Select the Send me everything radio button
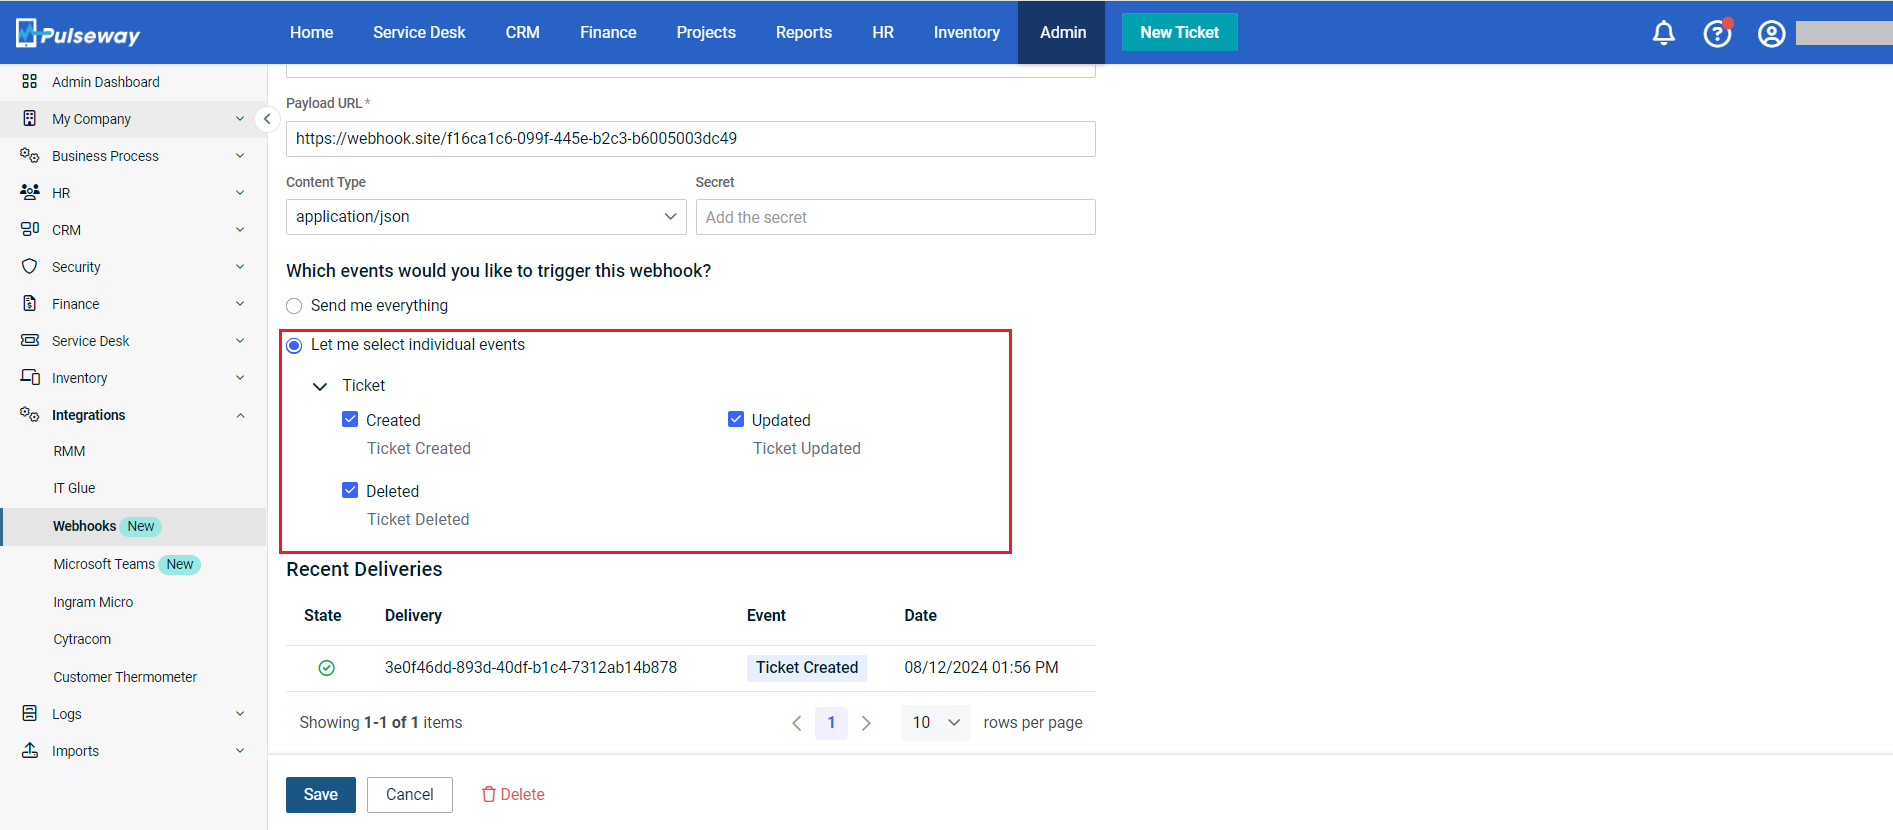Viewport: 1893px width, 830px height. click(x=294, y=306)
